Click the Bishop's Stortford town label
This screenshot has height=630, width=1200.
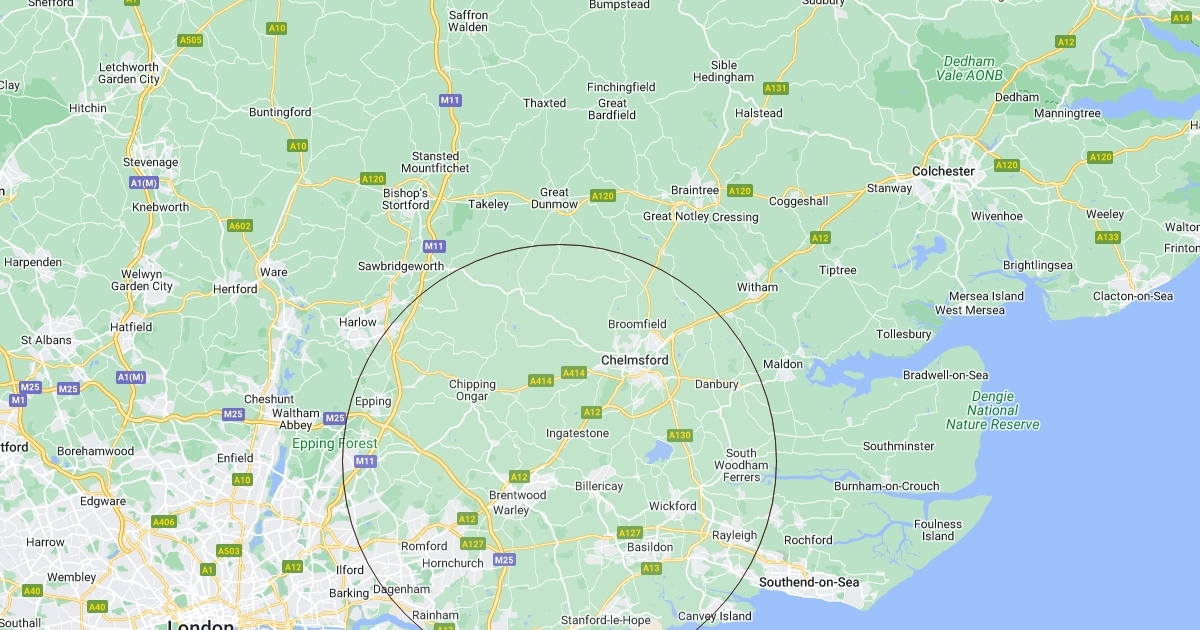[406, 199]
